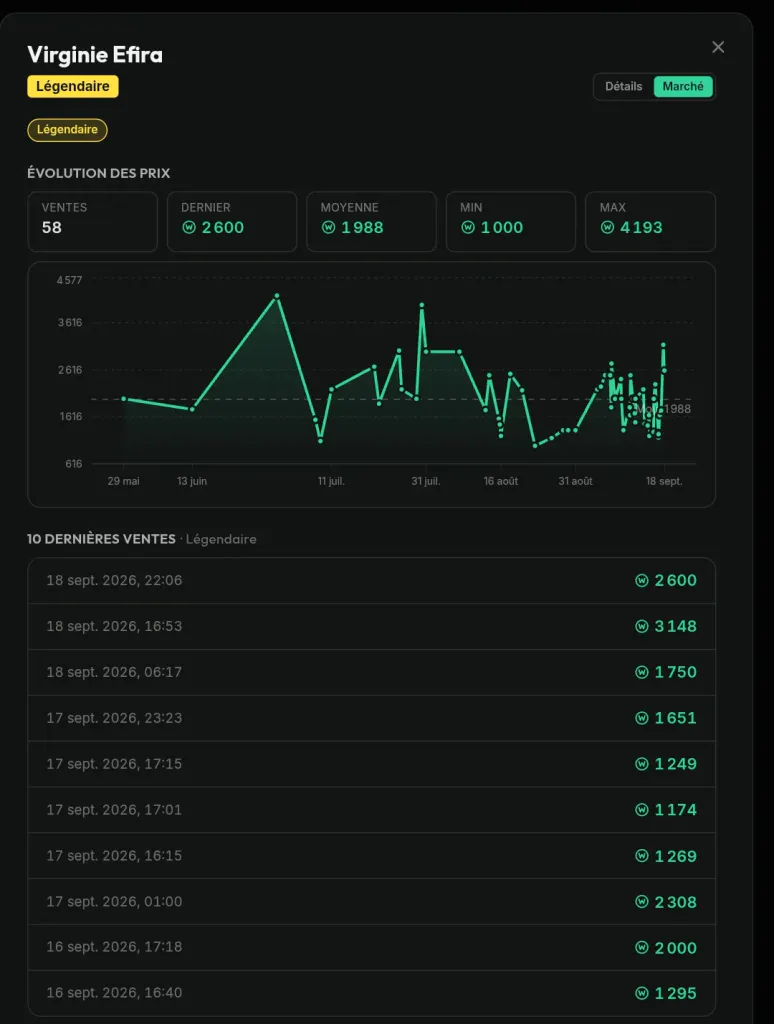Click the coin icon next to 2 308

click(641, 902)
